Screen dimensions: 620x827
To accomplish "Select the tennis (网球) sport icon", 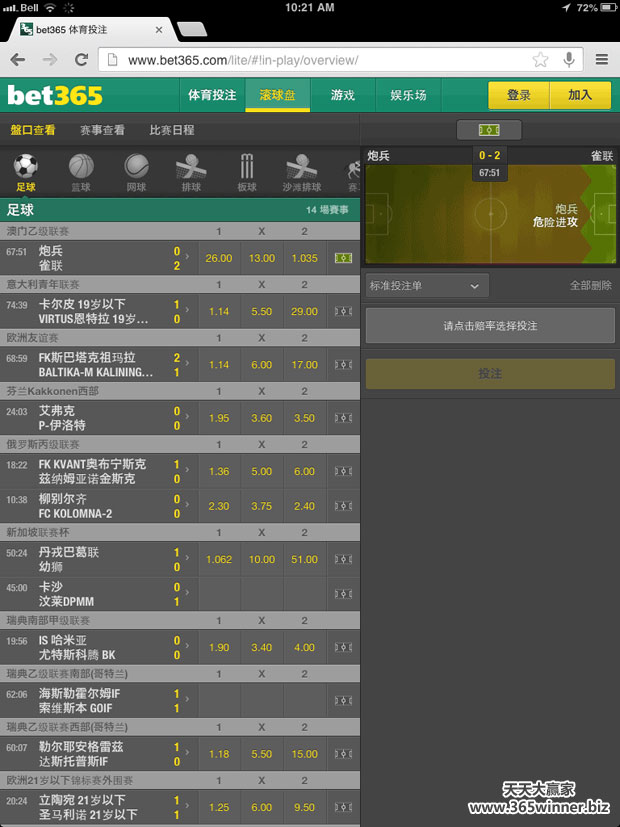I will [x=136, y=172].
